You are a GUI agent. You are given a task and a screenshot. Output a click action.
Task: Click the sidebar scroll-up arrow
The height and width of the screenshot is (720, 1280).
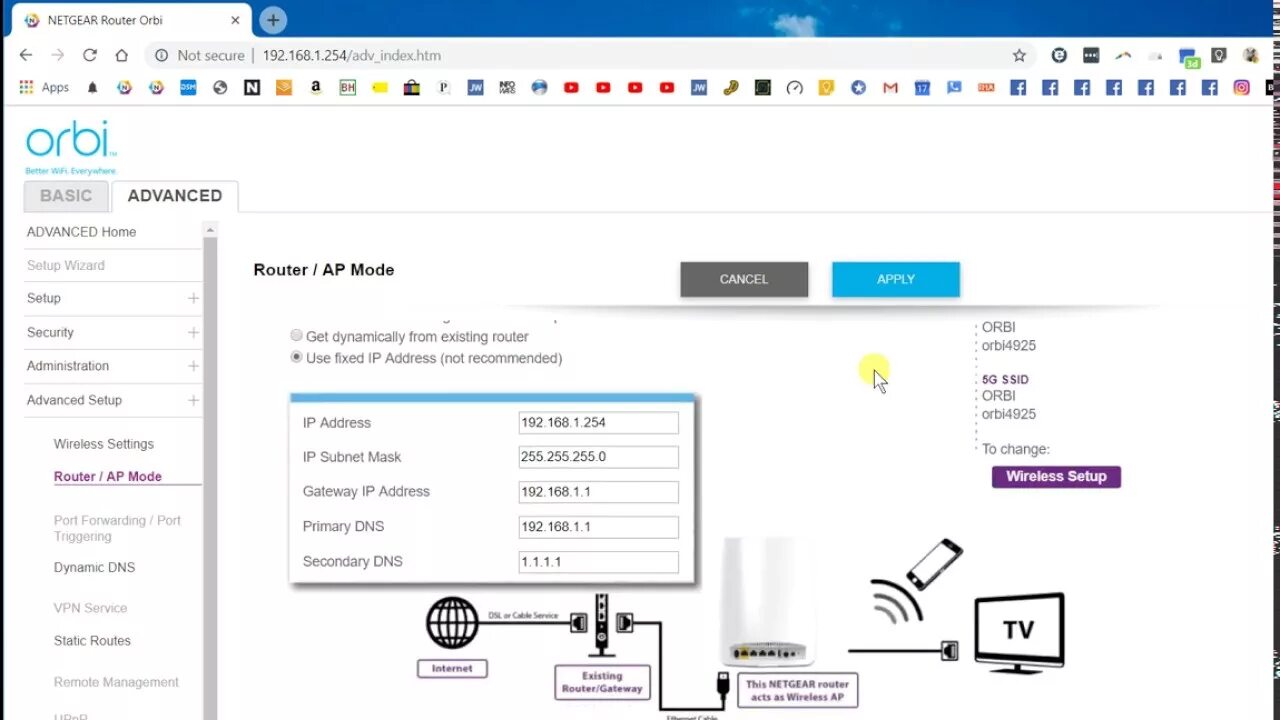210,231
